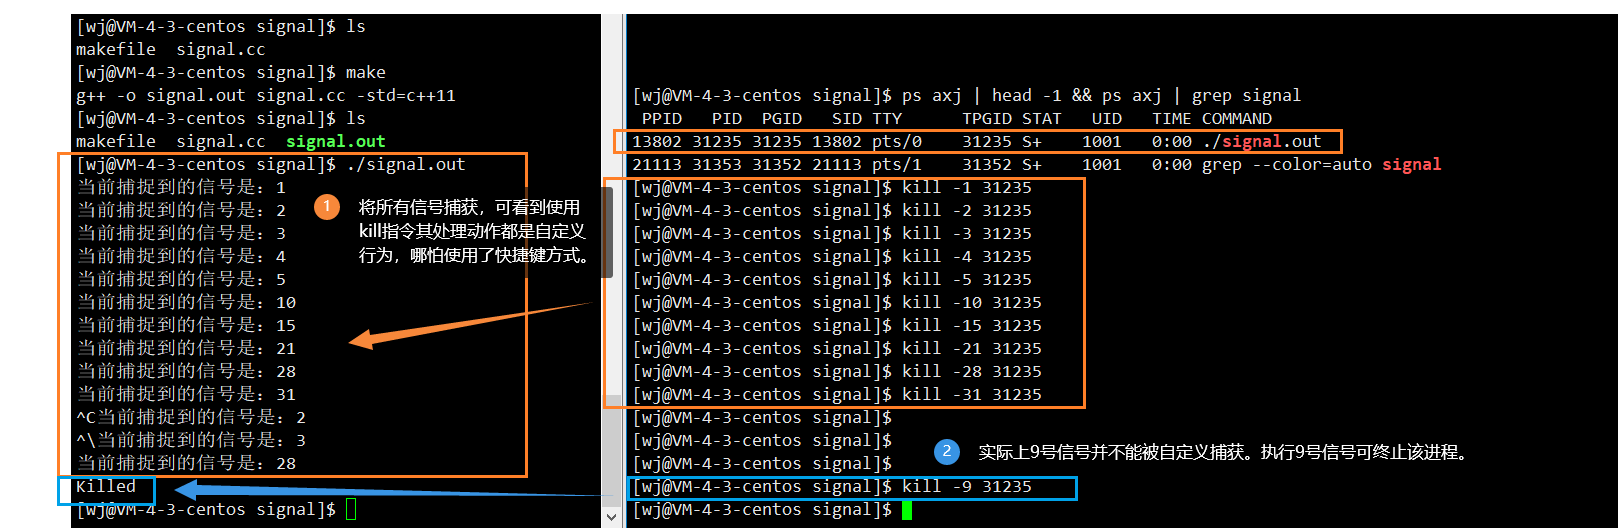Click the 'kill -21 31235' command
Viewport: 1618px width, 528px height.
(x=972, y=348)
